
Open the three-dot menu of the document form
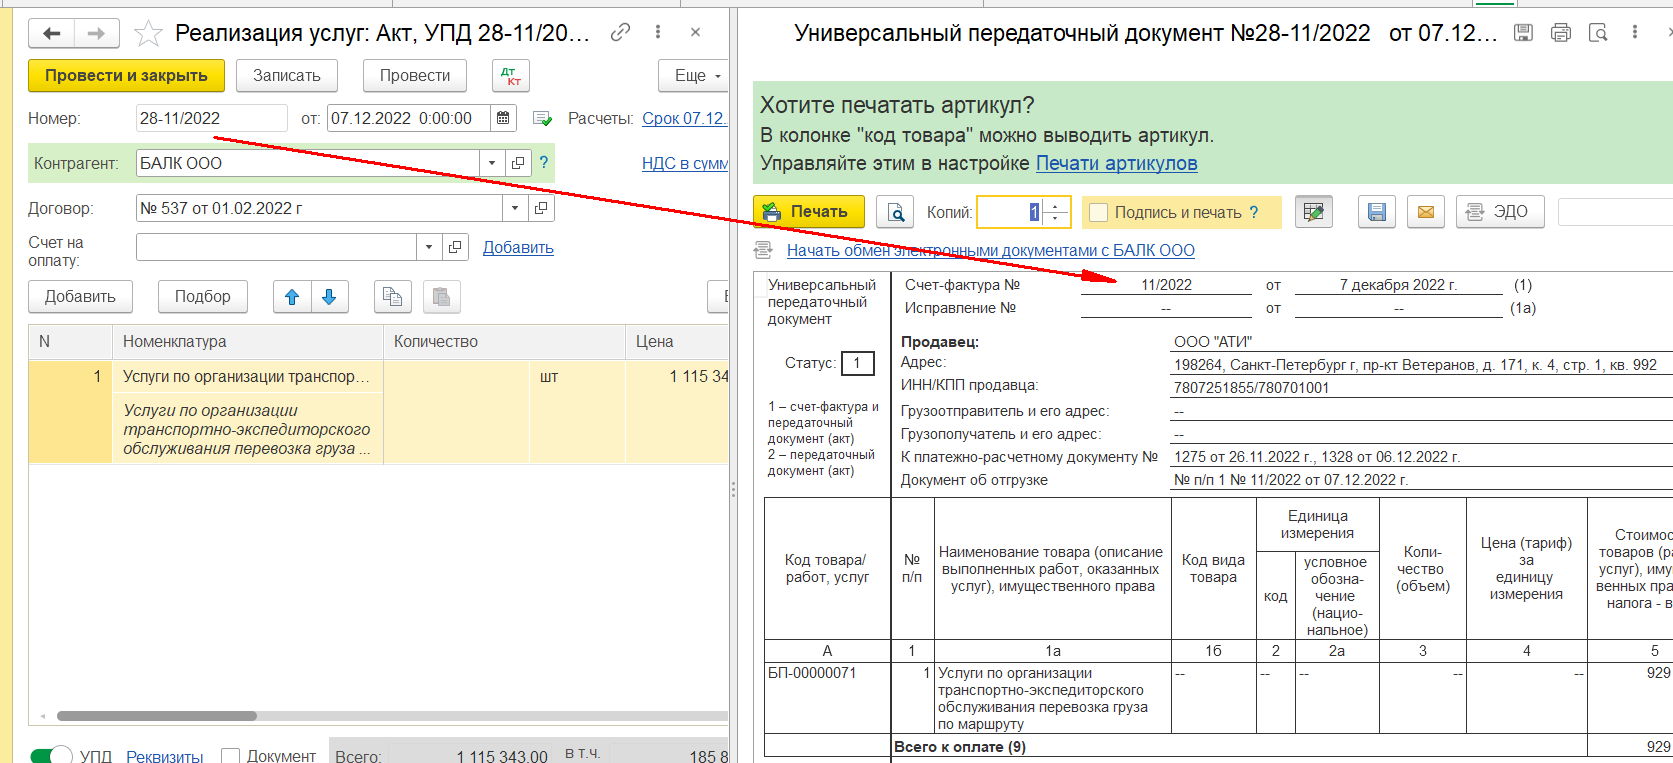(657, 33)
